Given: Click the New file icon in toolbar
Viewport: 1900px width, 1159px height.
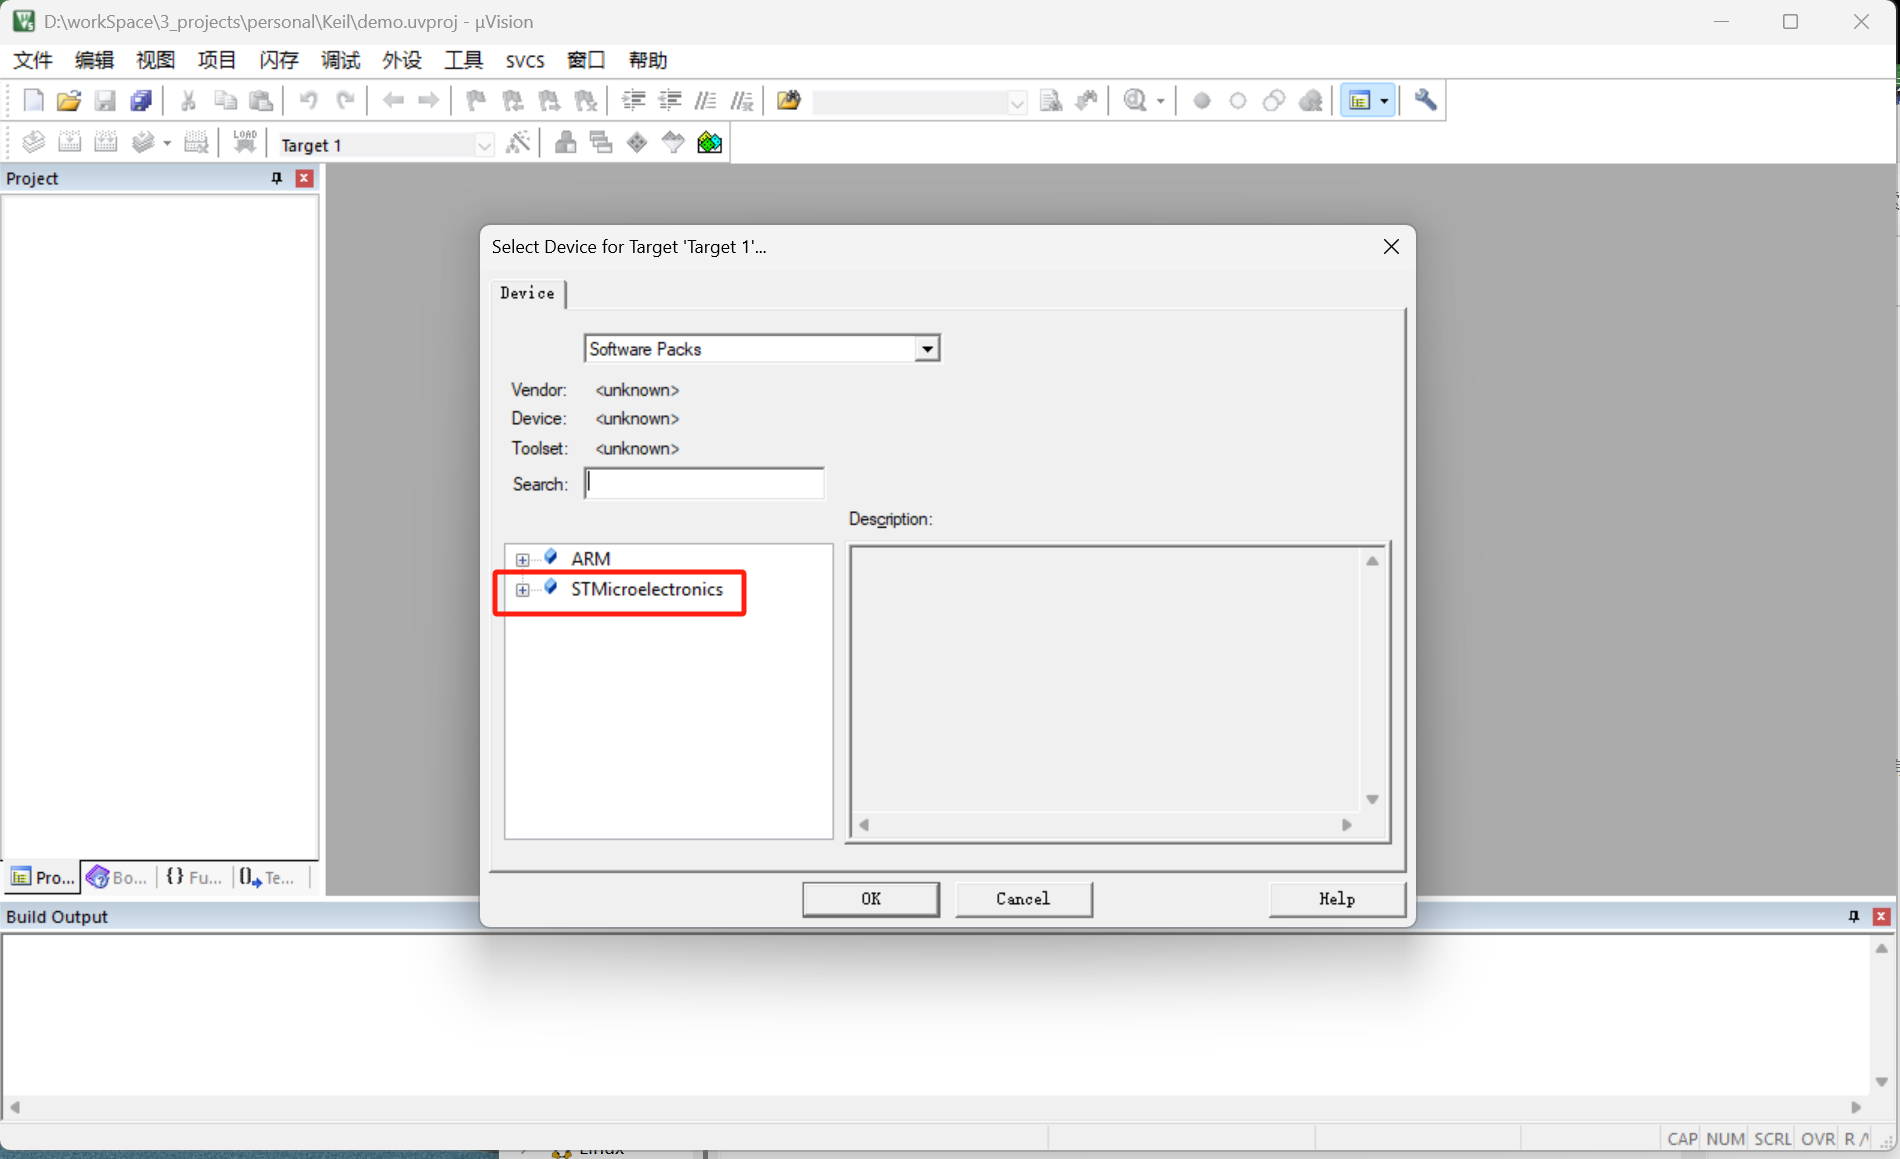Looking at the screenshot, I should point(33,101).
